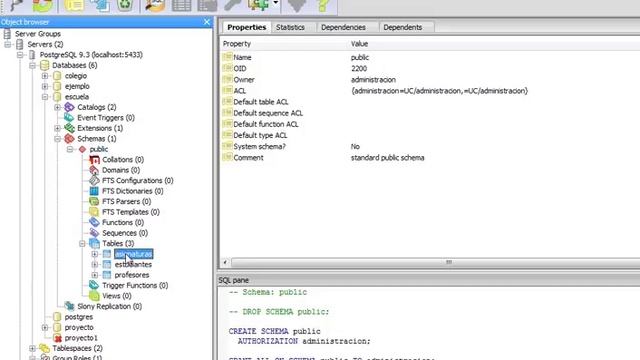This screenshot has width=640, height=360.
Task: Click the filtered data grid toolbar icon
Action: [207, 5]
